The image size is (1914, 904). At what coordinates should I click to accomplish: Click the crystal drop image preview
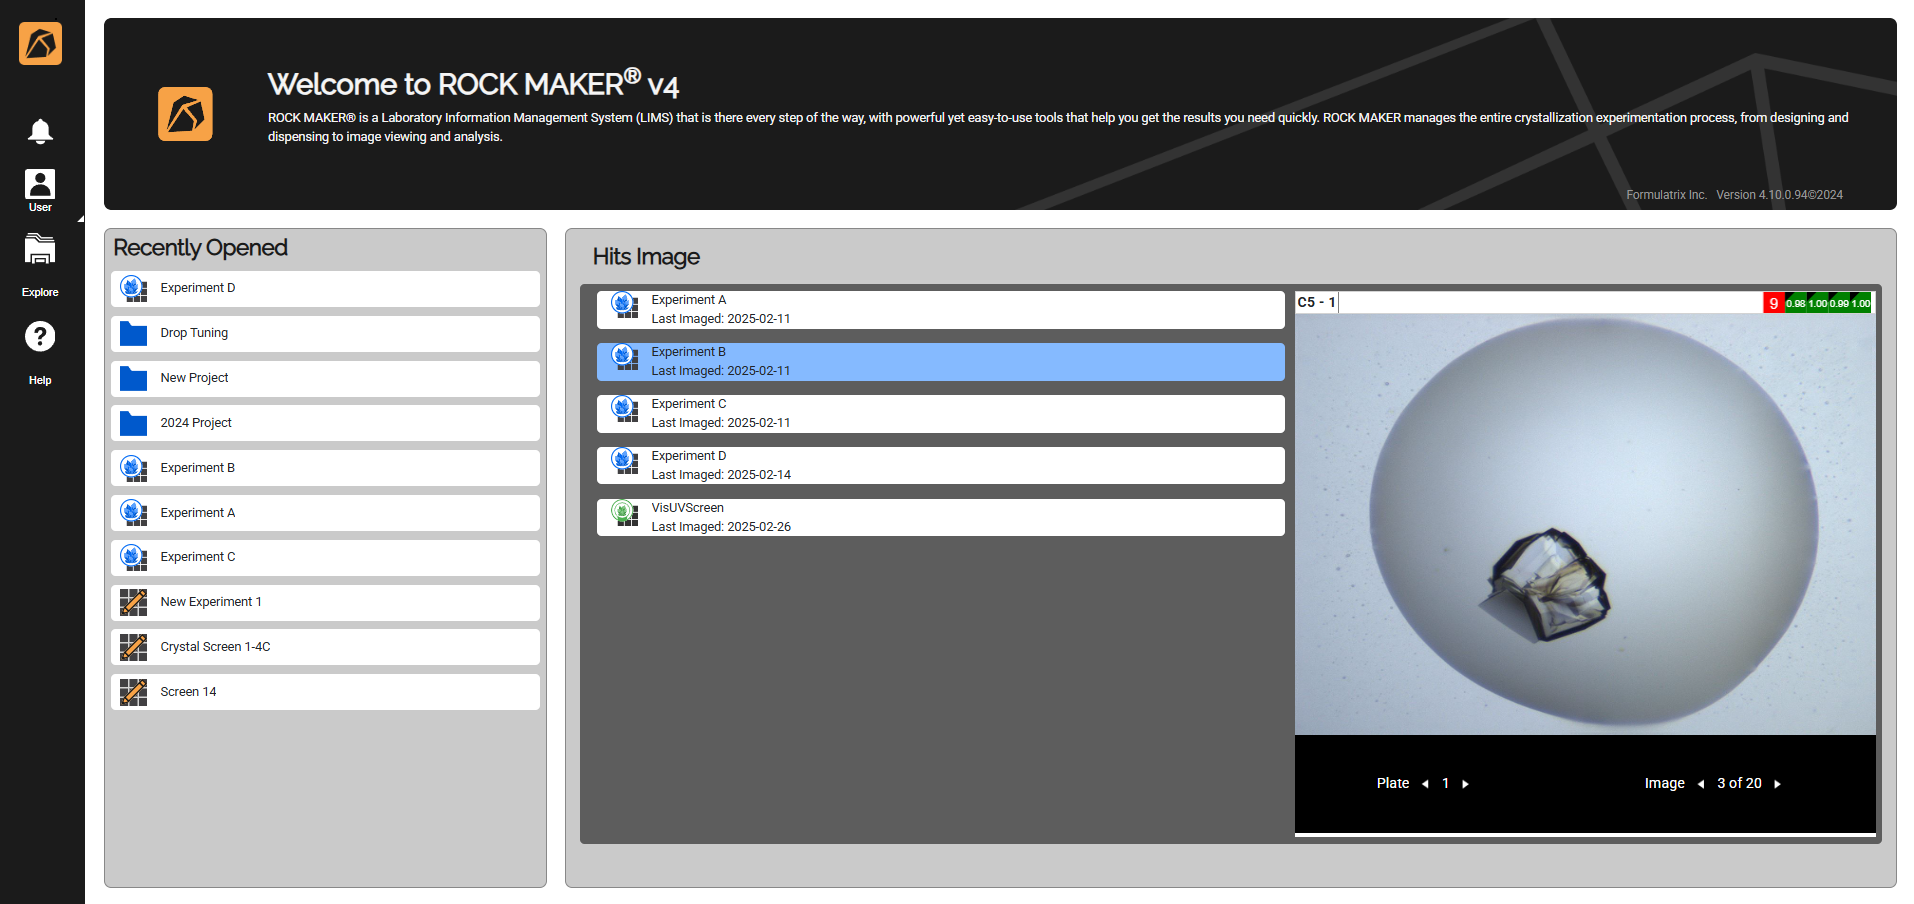1584,524
